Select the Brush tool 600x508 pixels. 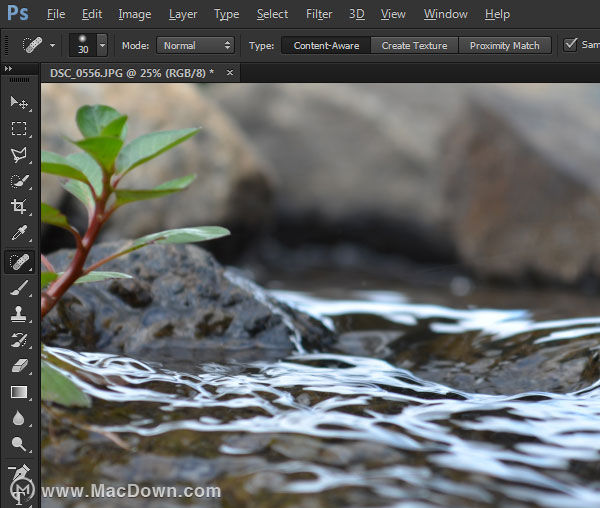point(19,288)
